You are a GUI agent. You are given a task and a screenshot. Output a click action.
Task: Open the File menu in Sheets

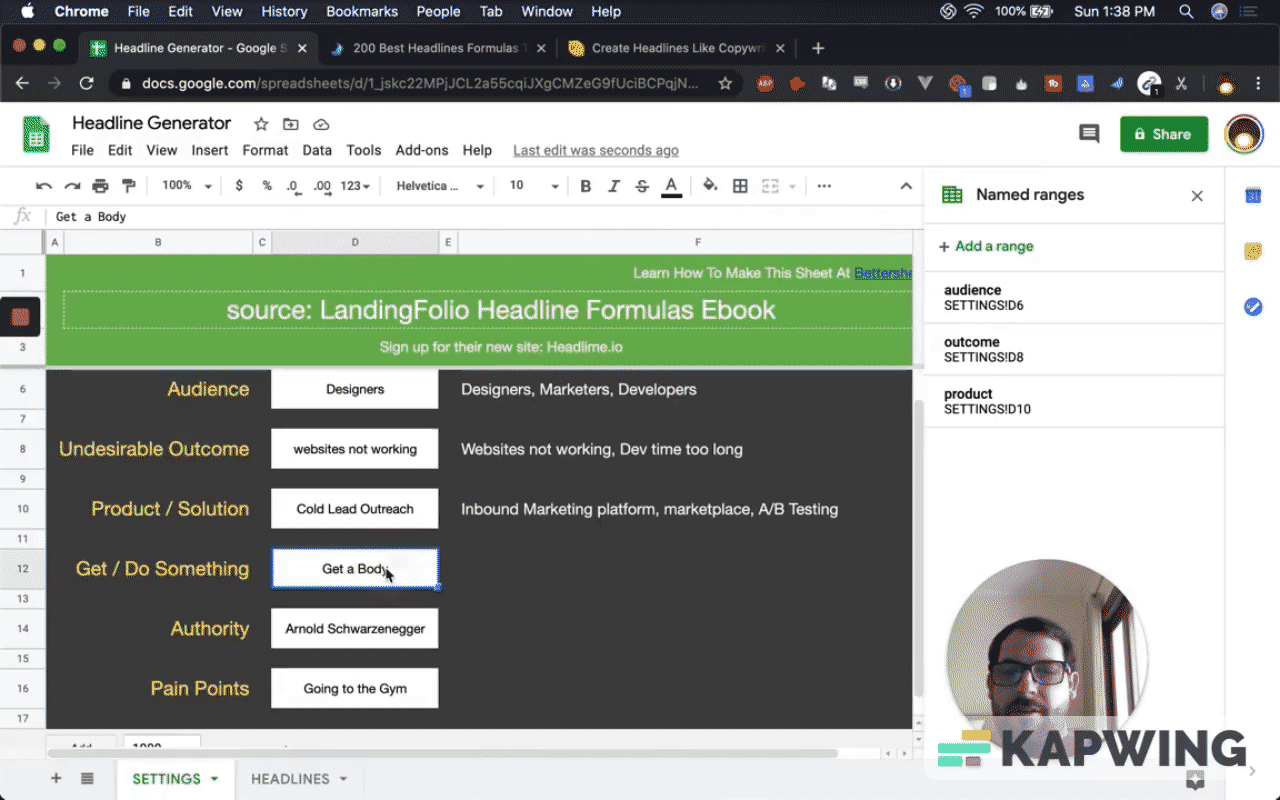point(82,150)
